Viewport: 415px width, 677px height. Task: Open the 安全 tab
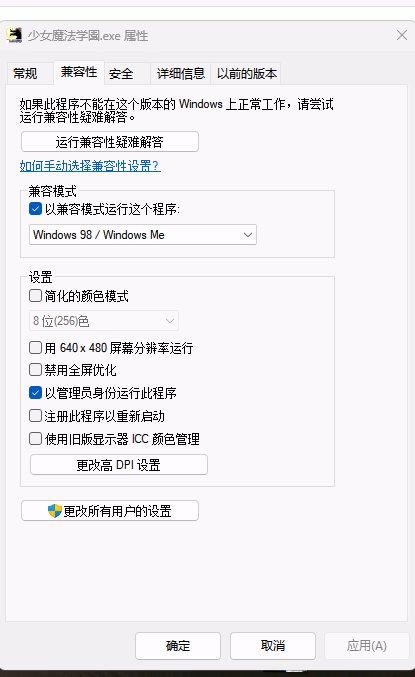pyautogui.click(x=121, y=74)
